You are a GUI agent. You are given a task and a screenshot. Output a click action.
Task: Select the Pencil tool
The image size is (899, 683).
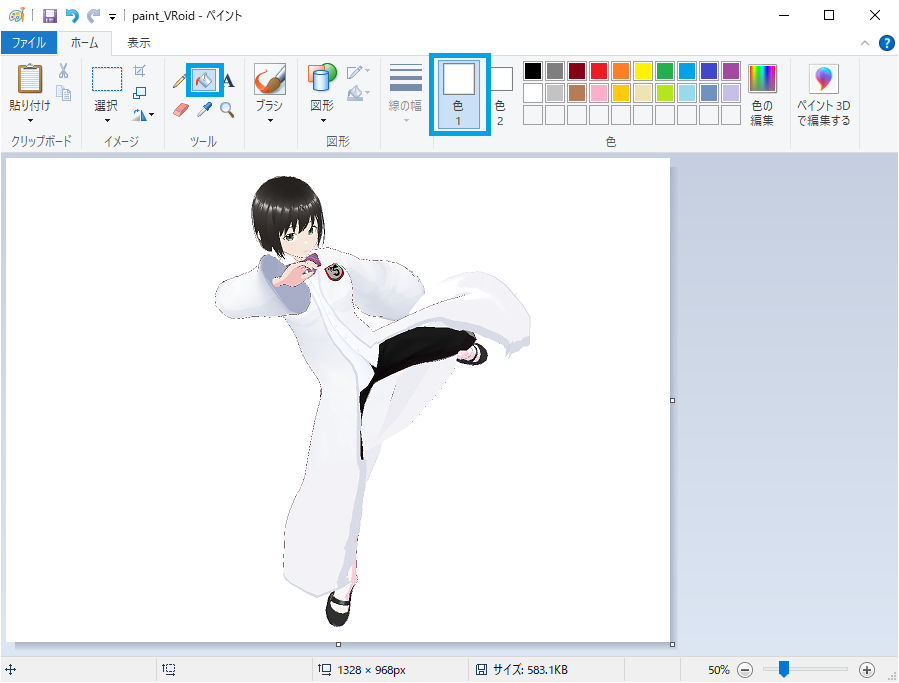tap(179, 81)
